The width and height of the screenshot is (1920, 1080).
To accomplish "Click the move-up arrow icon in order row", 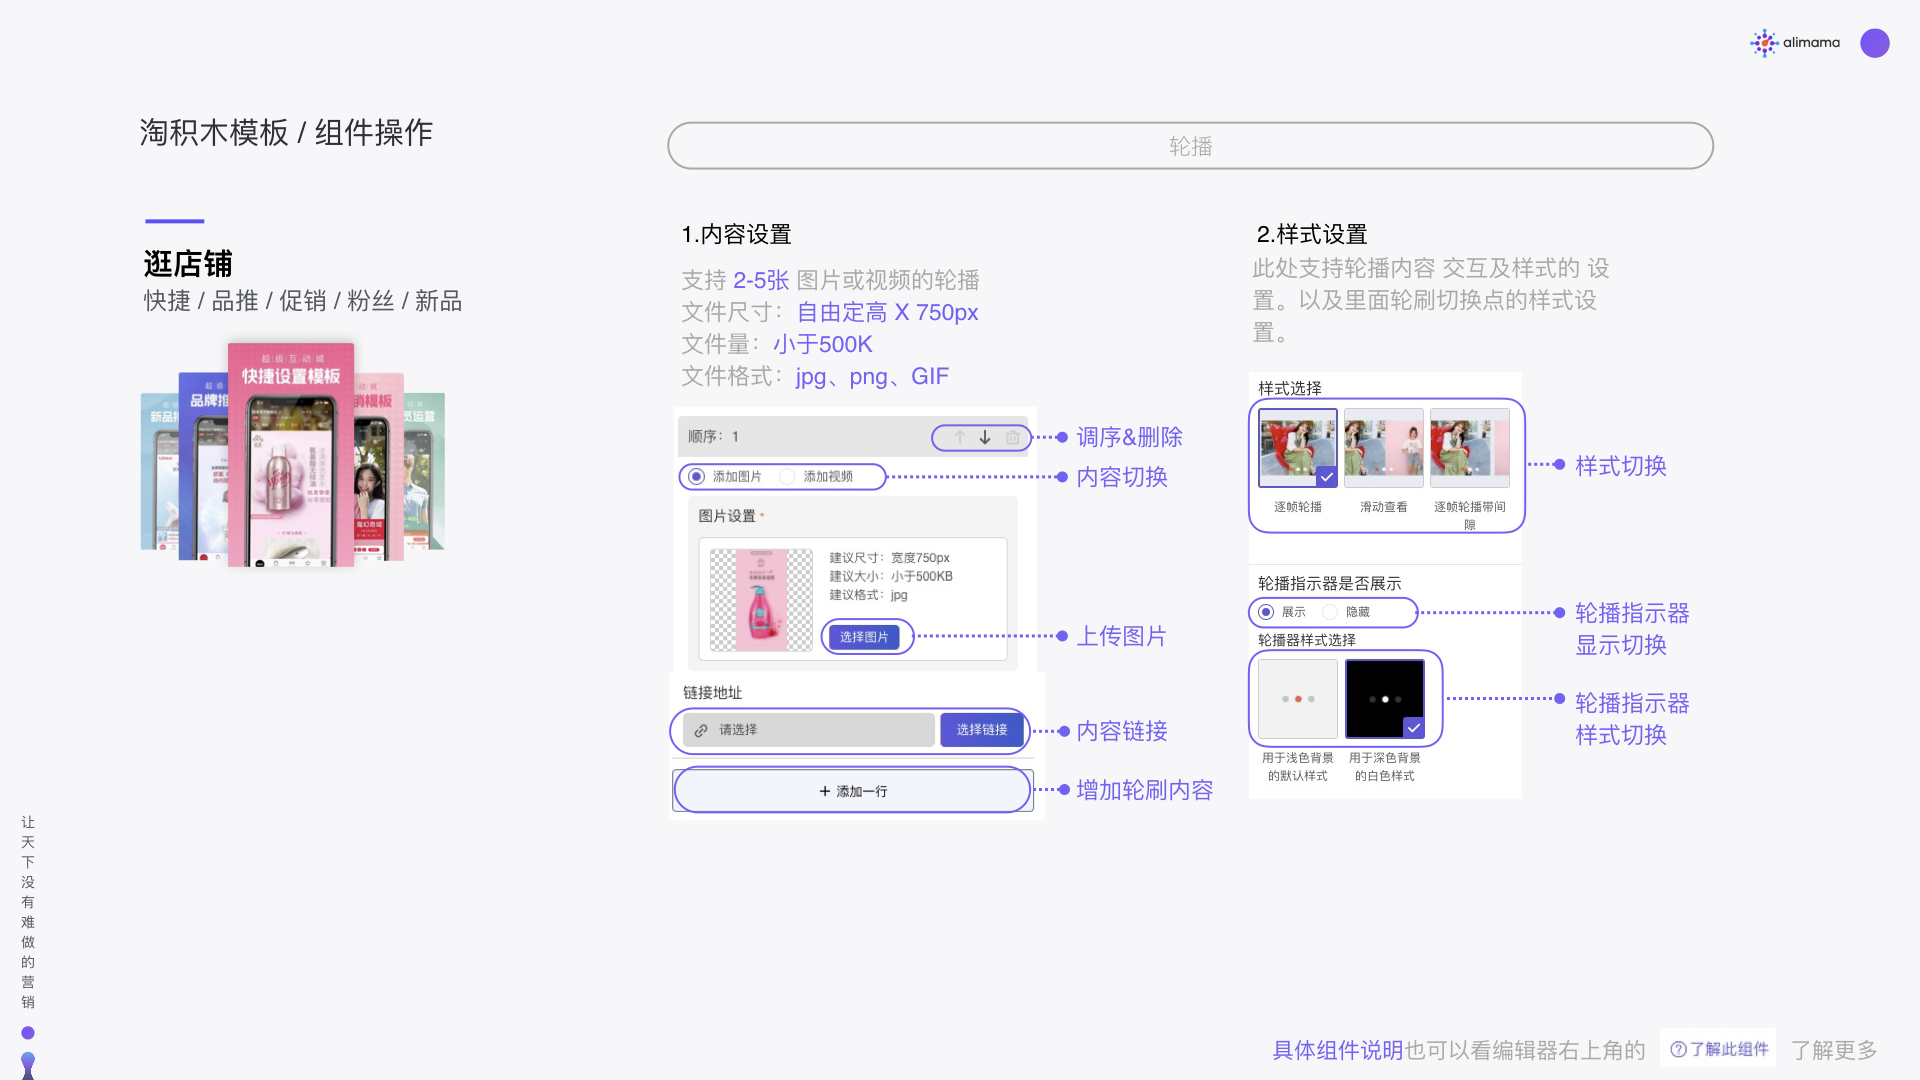I will (959, 437).
